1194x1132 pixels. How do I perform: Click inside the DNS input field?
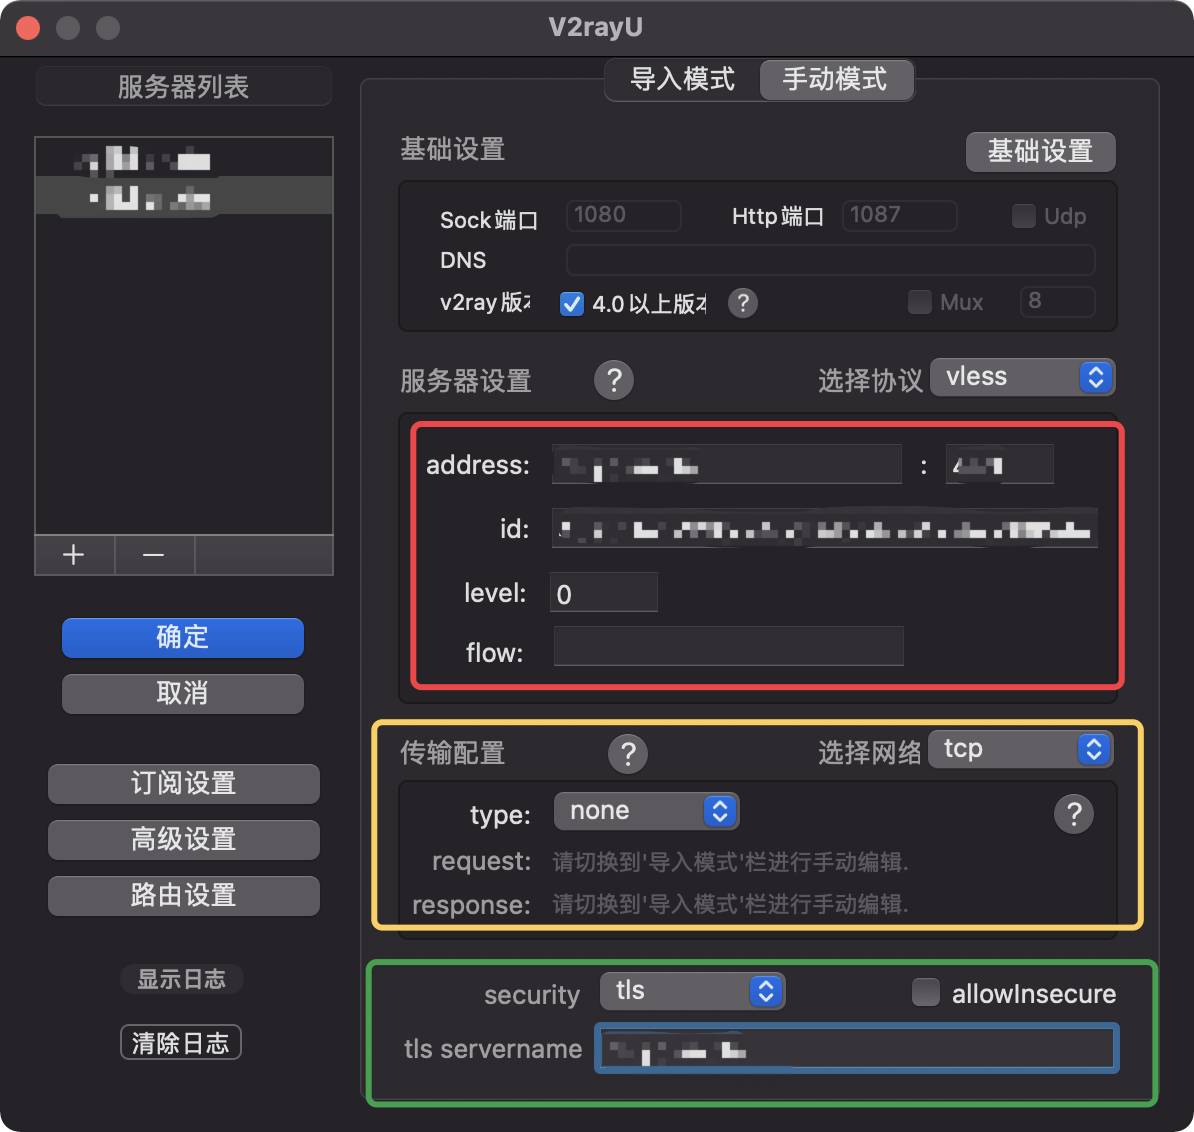[830, 259]
